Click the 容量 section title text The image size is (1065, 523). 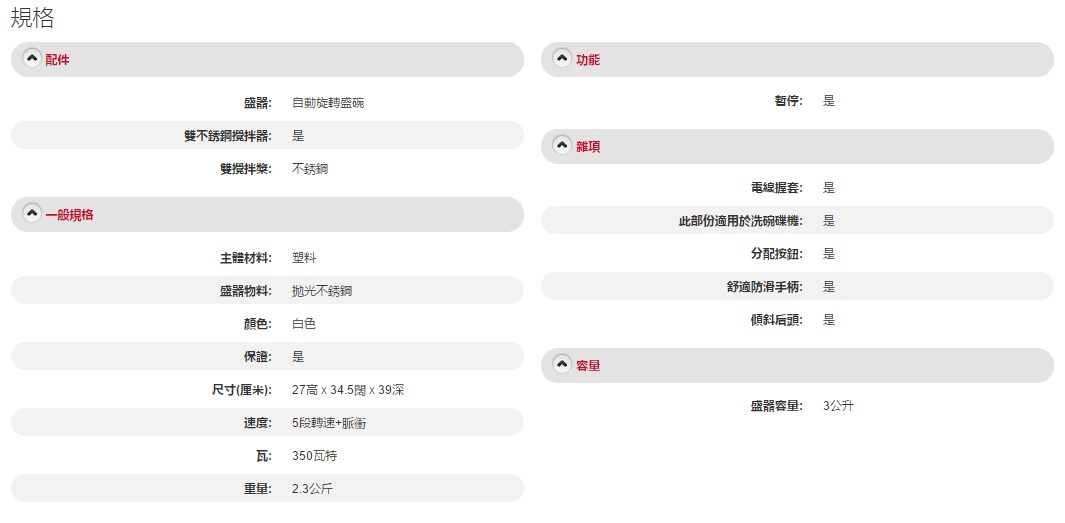point(588,366)
